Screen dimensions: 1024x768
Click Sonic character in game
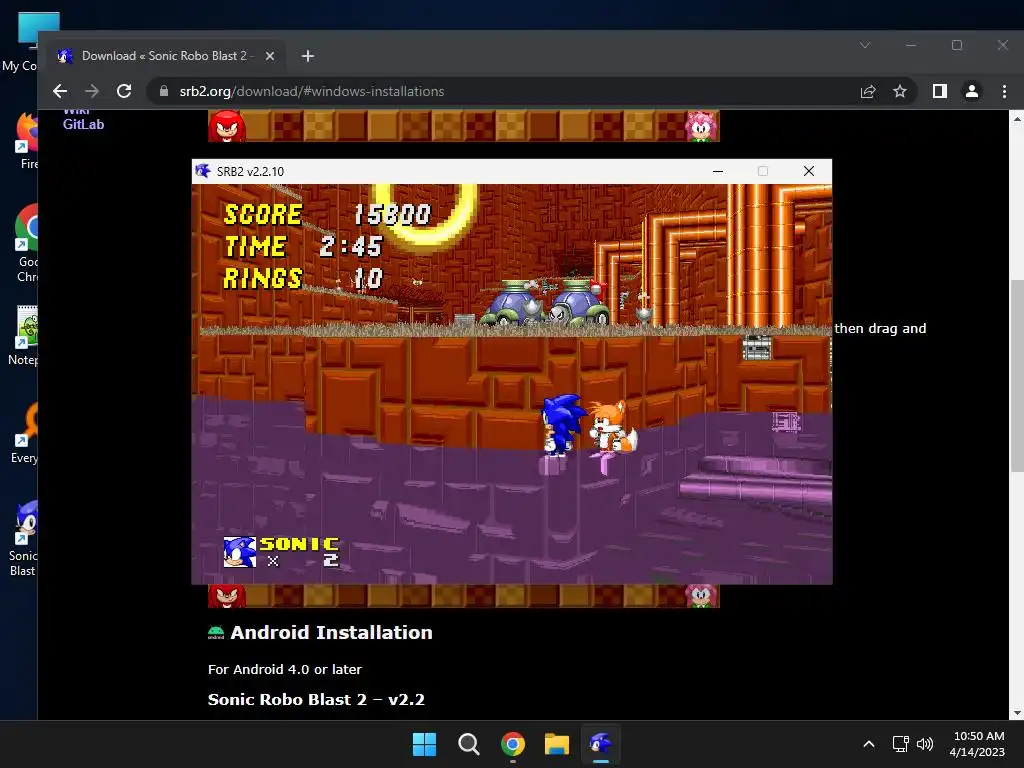click(560, 425)
